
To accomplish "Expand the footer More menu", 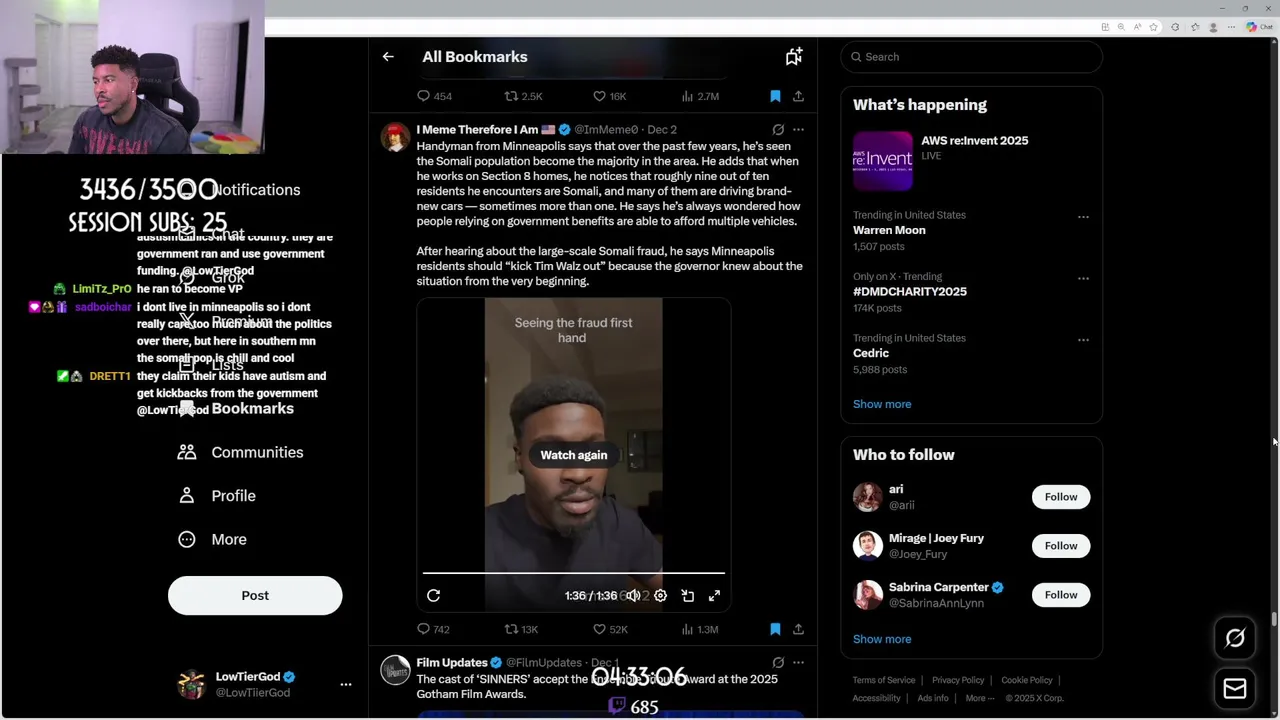I will (x=979, y=698).
